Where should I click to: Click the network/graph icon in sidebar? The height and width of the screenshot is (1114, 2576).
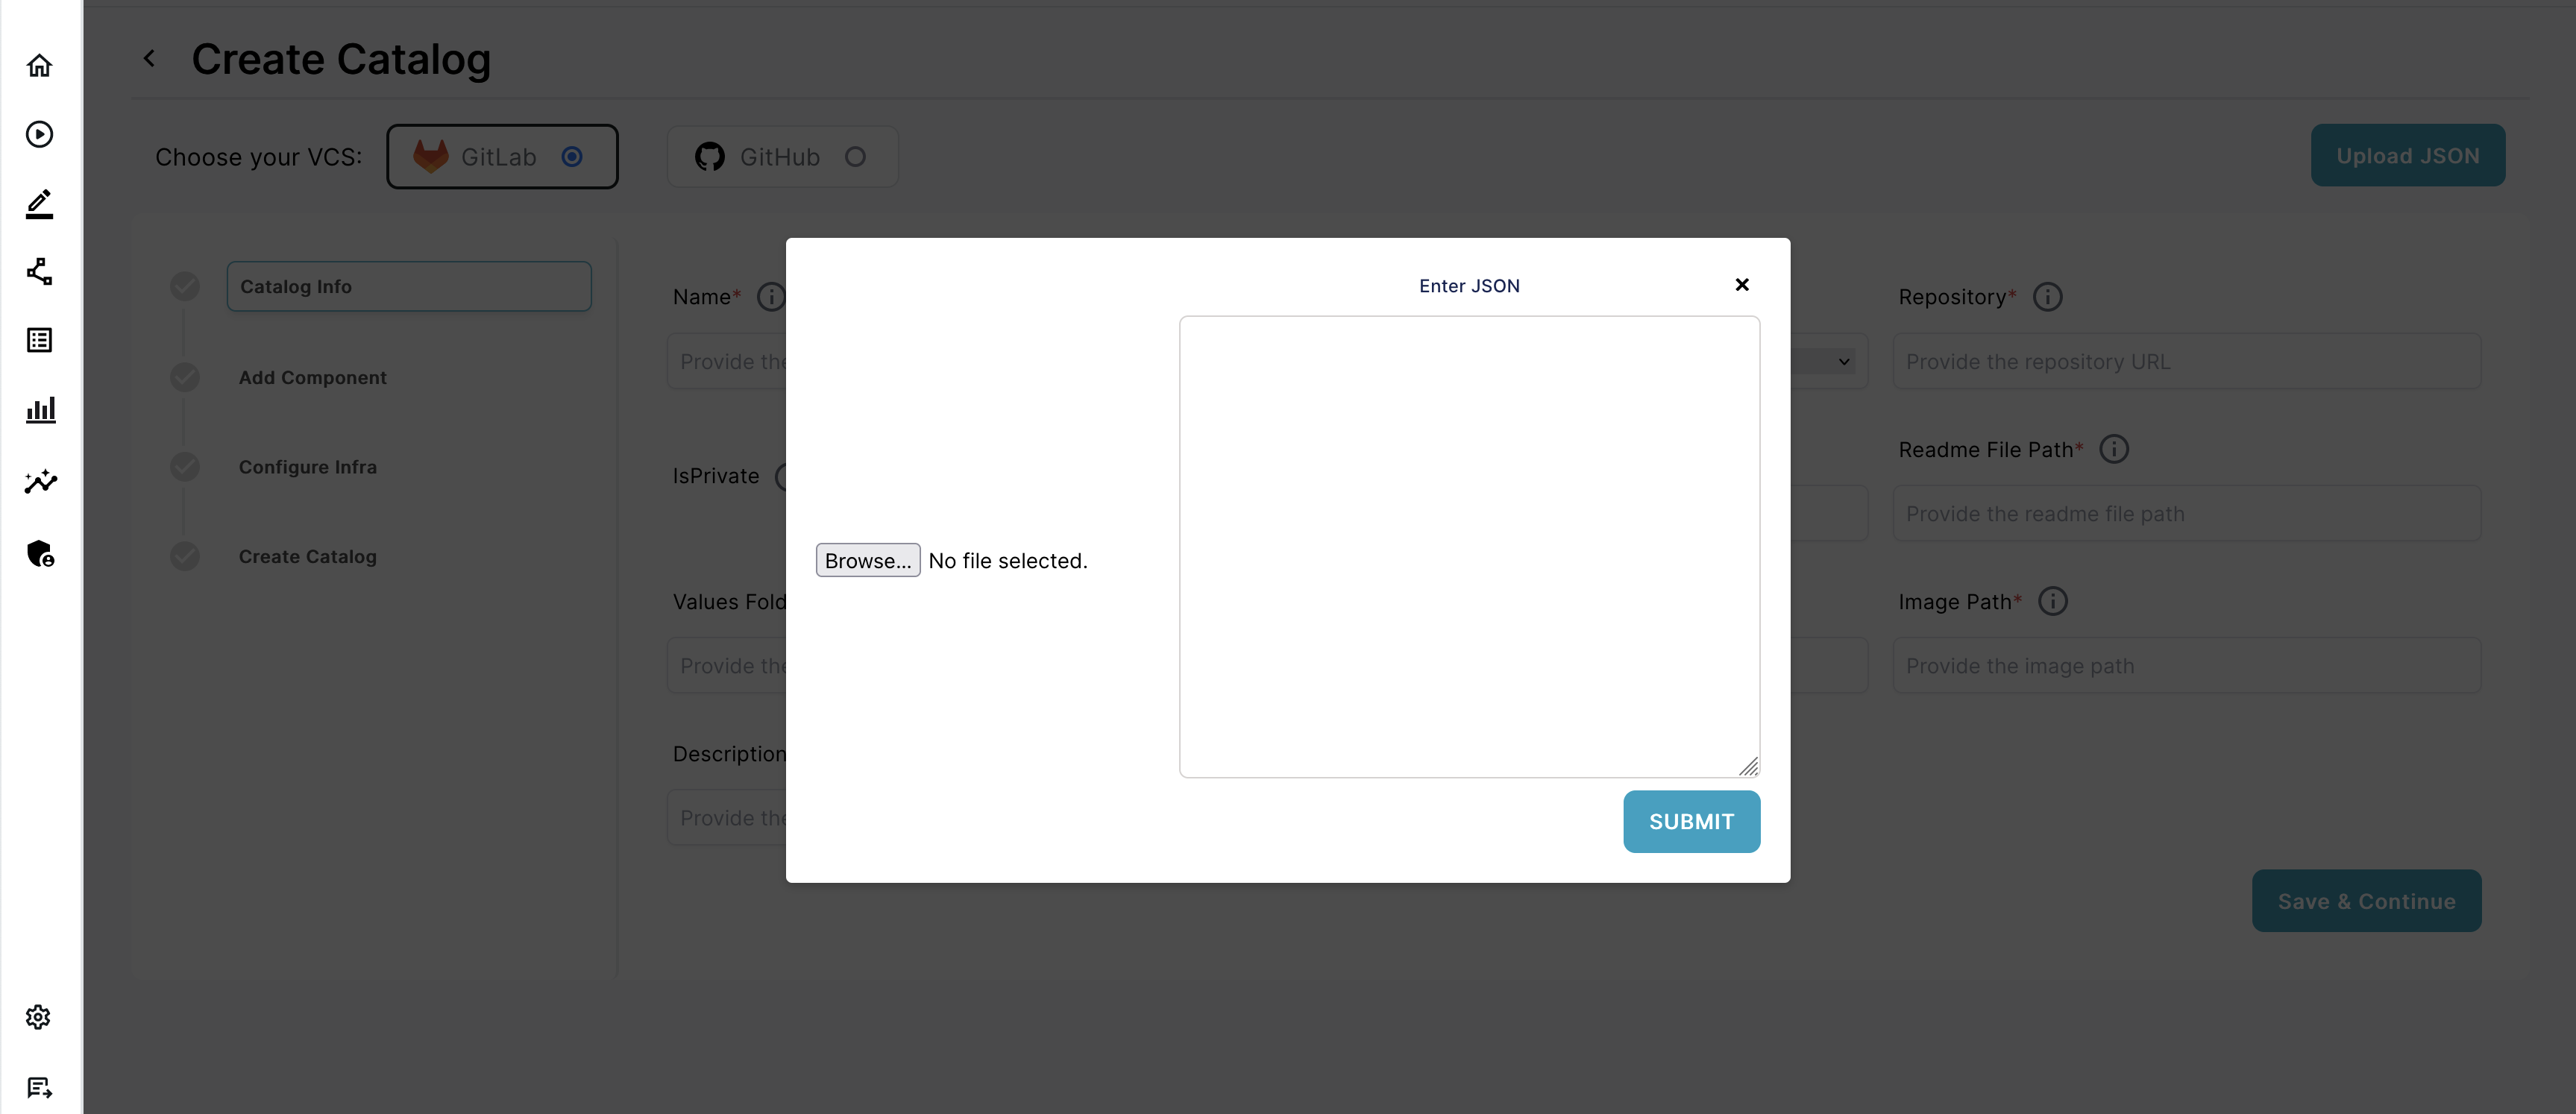click(x=40, y=269)
